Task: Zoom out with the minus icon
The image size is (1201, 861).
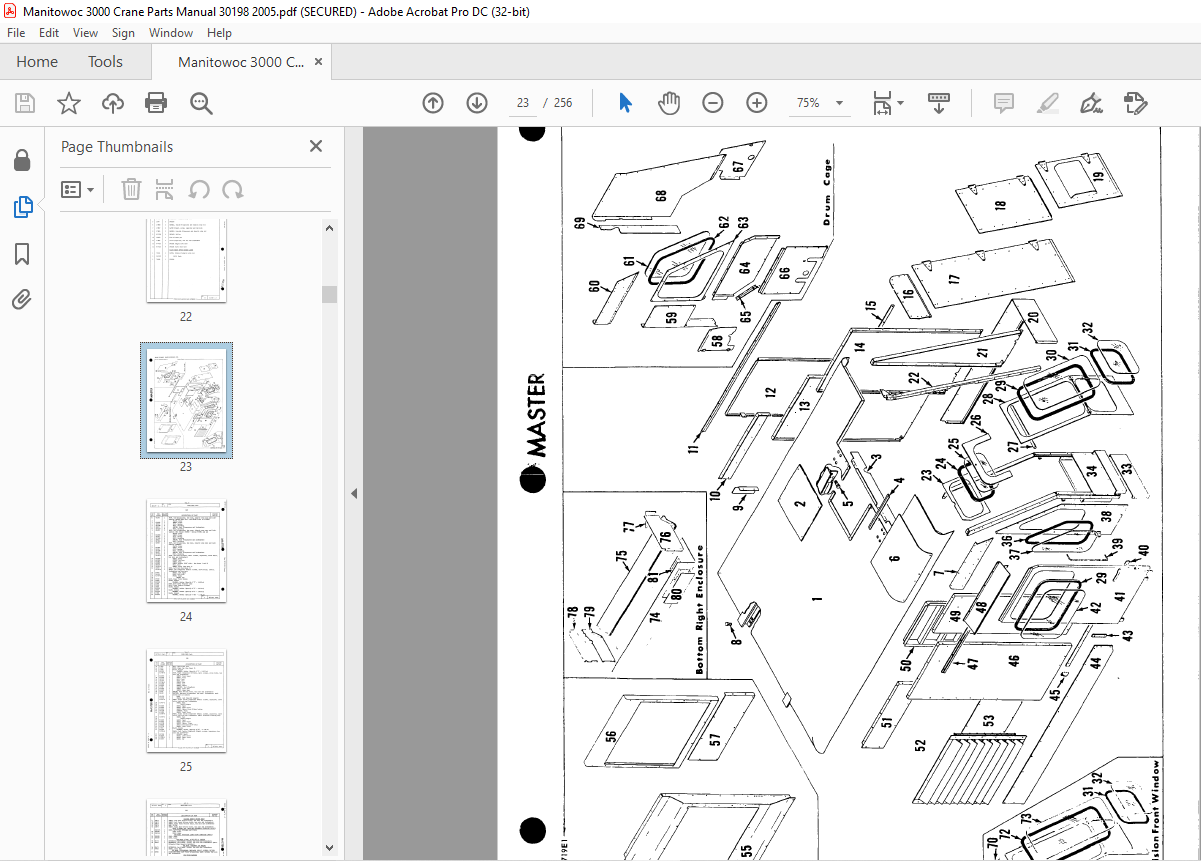Action: (x=713, y=103)
